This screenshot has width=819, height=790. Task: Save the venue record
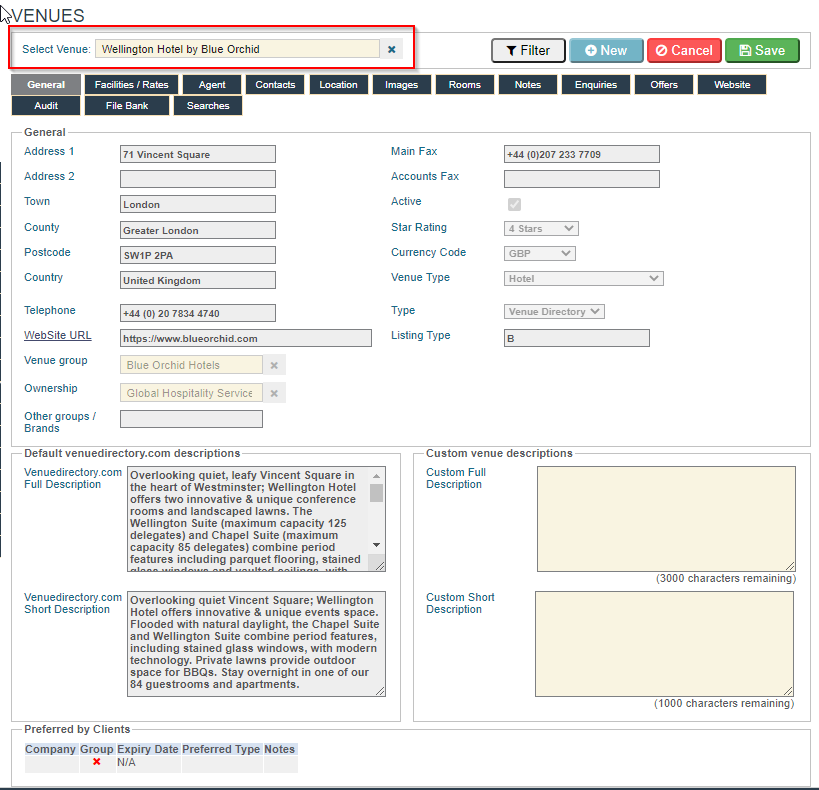click(762, 51)
